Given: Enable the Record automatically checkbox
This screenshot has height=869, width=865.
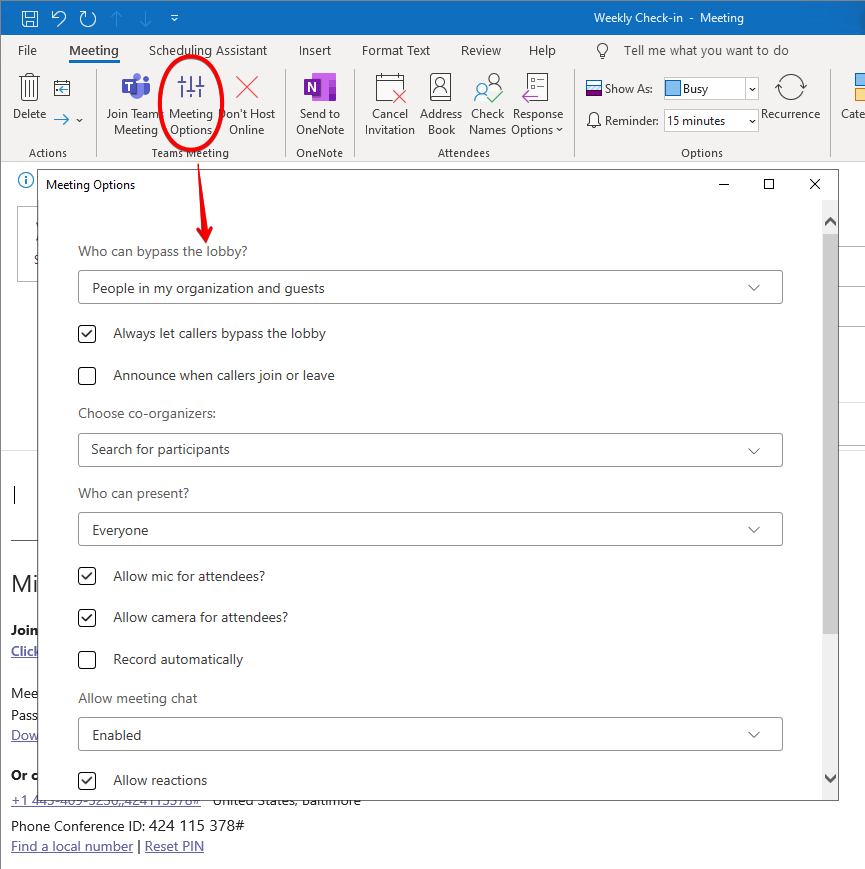Looking at the screenshot, I should [x=87, y=660].
